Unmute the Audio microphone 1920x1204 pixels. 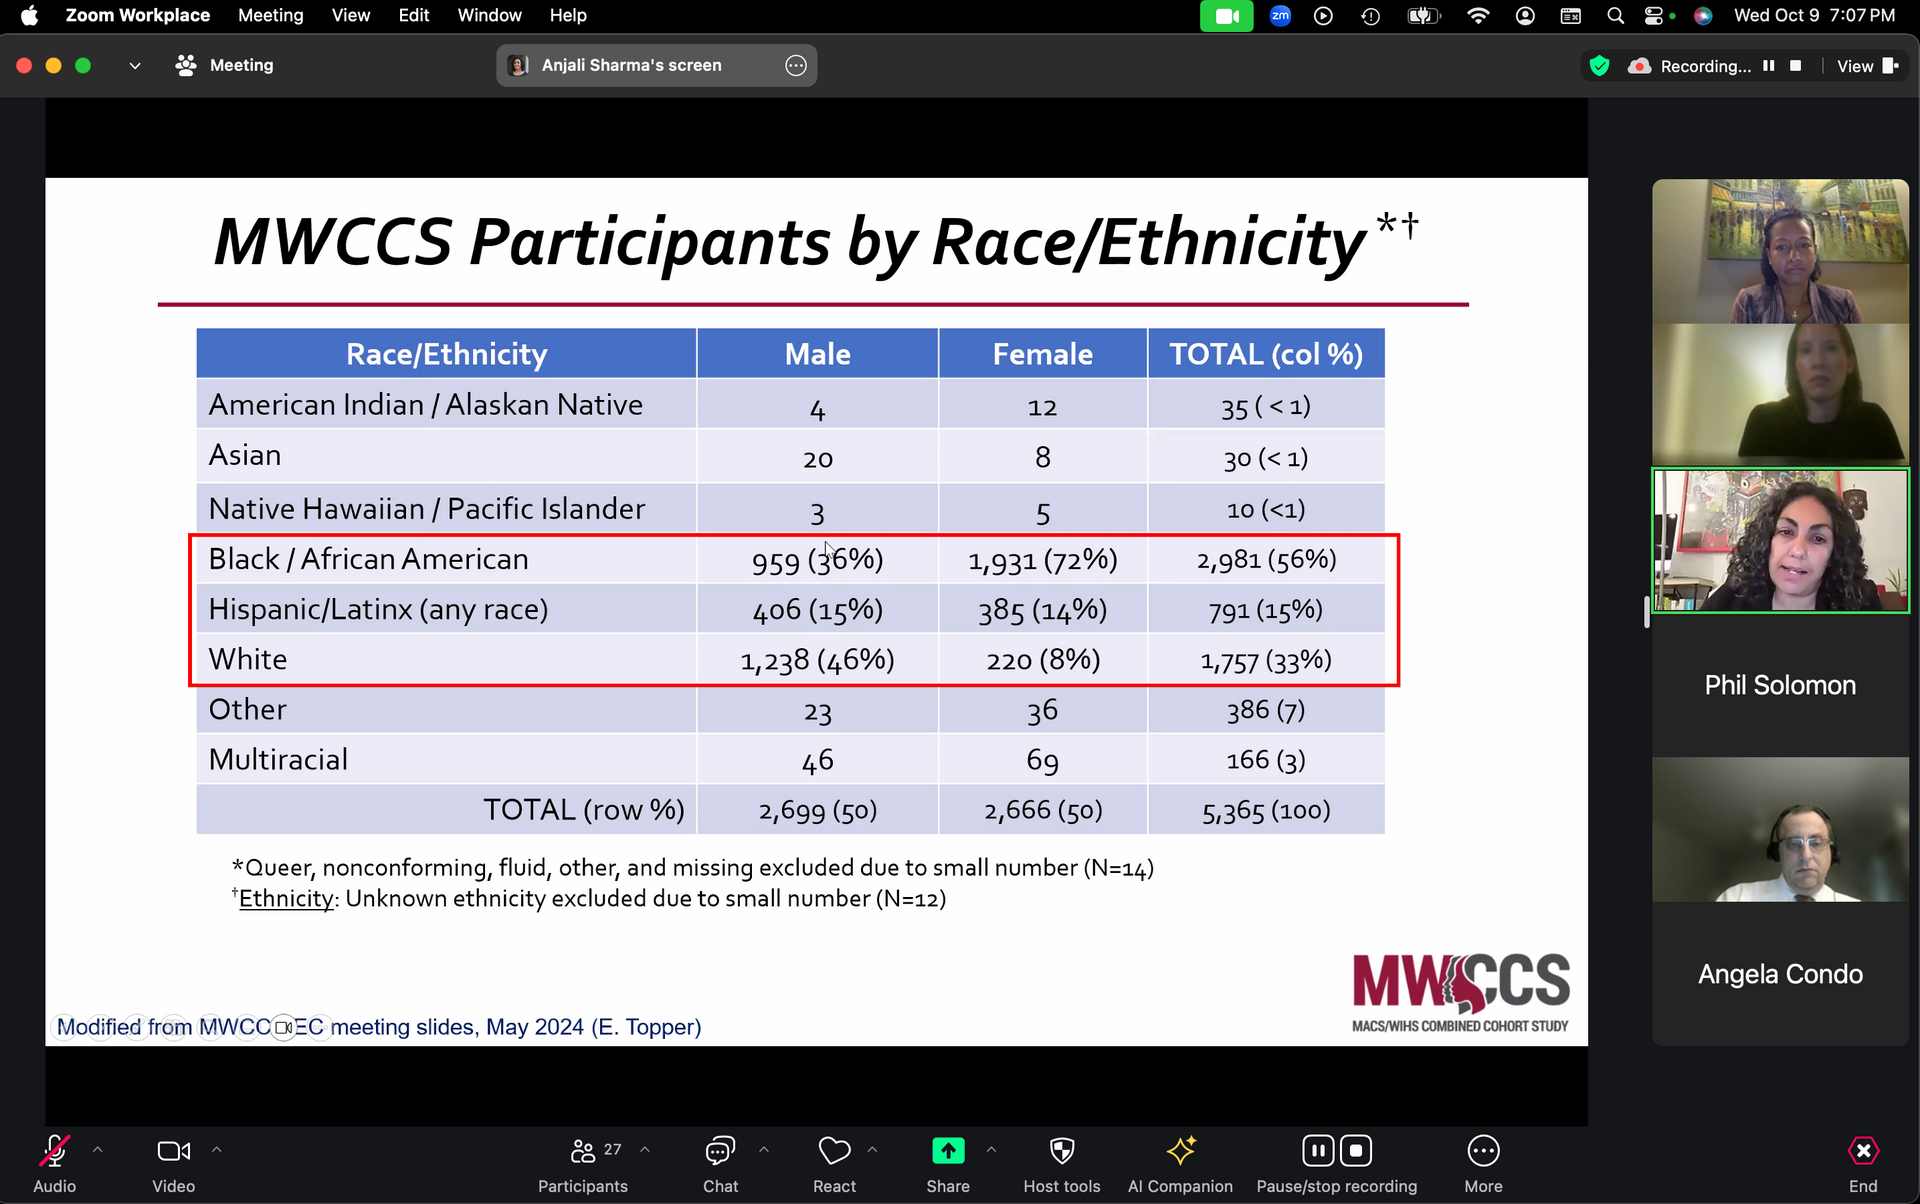click(54, 1152)
